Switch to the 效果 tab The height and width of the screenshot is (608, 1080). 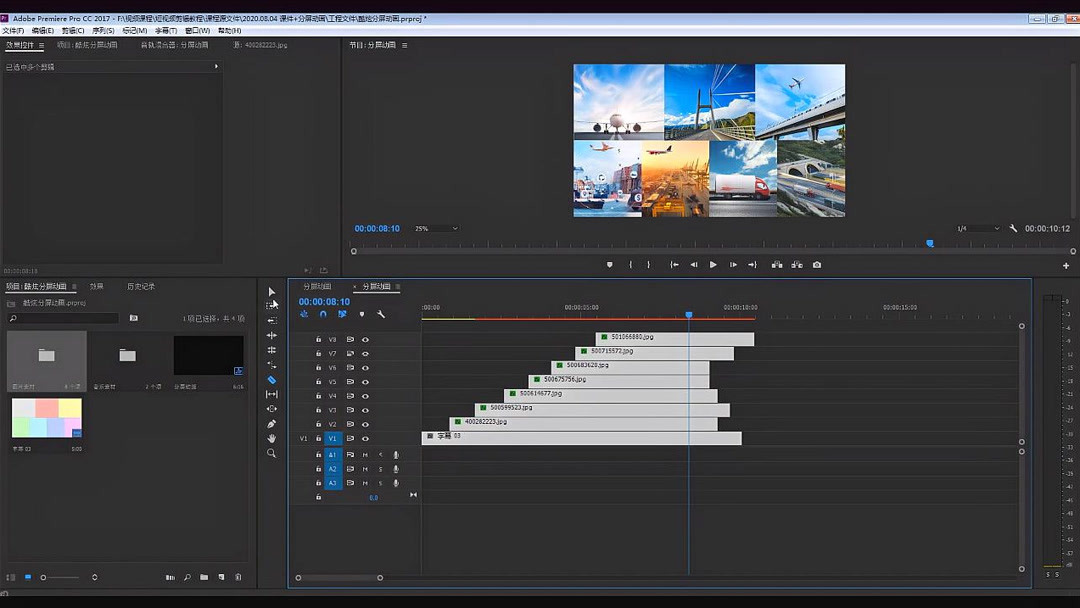point(97,287)
